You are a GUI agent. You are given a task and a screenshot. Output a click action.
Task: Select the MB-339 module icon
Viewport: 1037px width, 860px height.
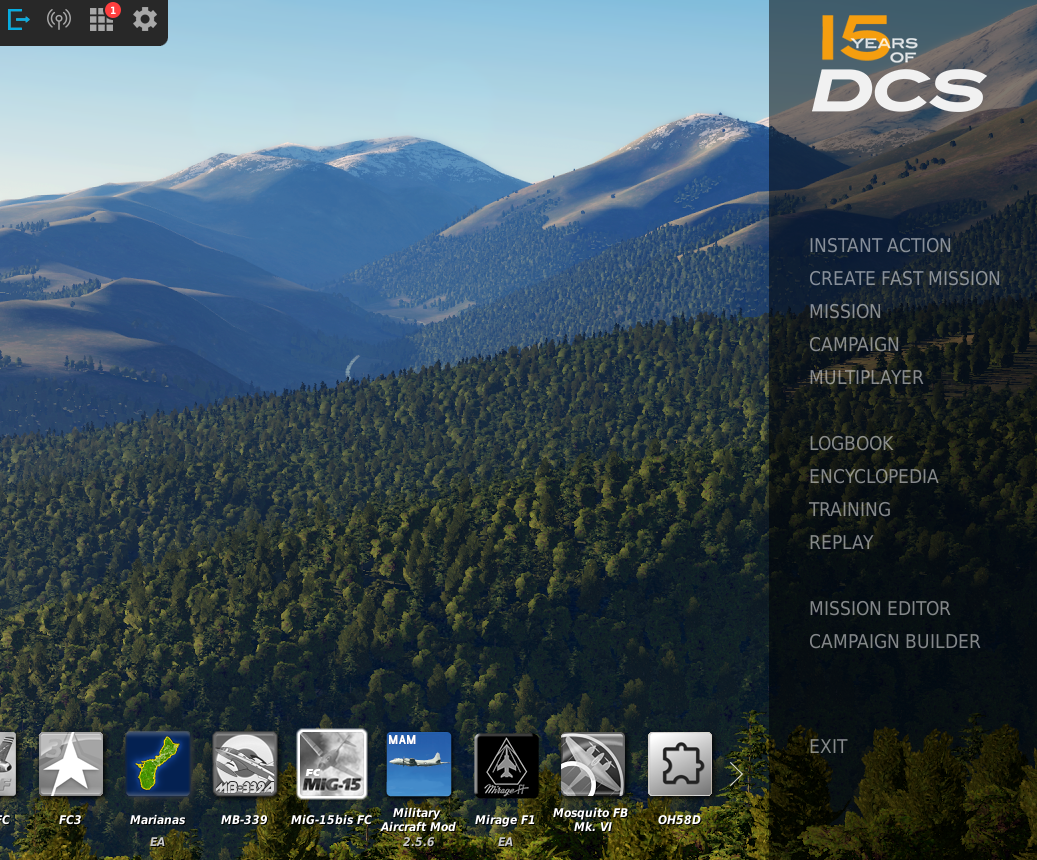click(x=245, y=764)
